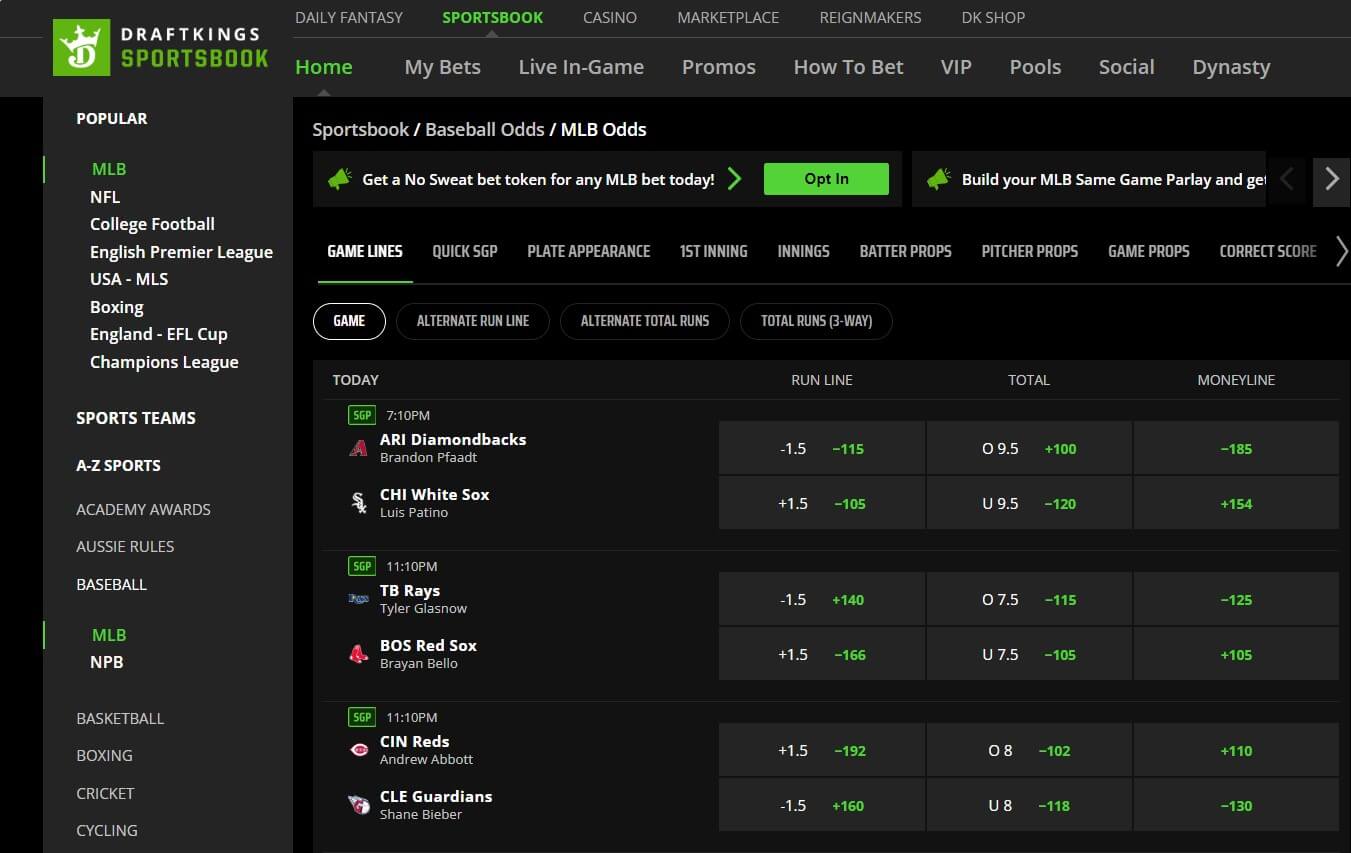The width and height of the screenshot is (1351, 853).
Task: Open Pitcher Props tab
Action: click(x=1030, y=251)
